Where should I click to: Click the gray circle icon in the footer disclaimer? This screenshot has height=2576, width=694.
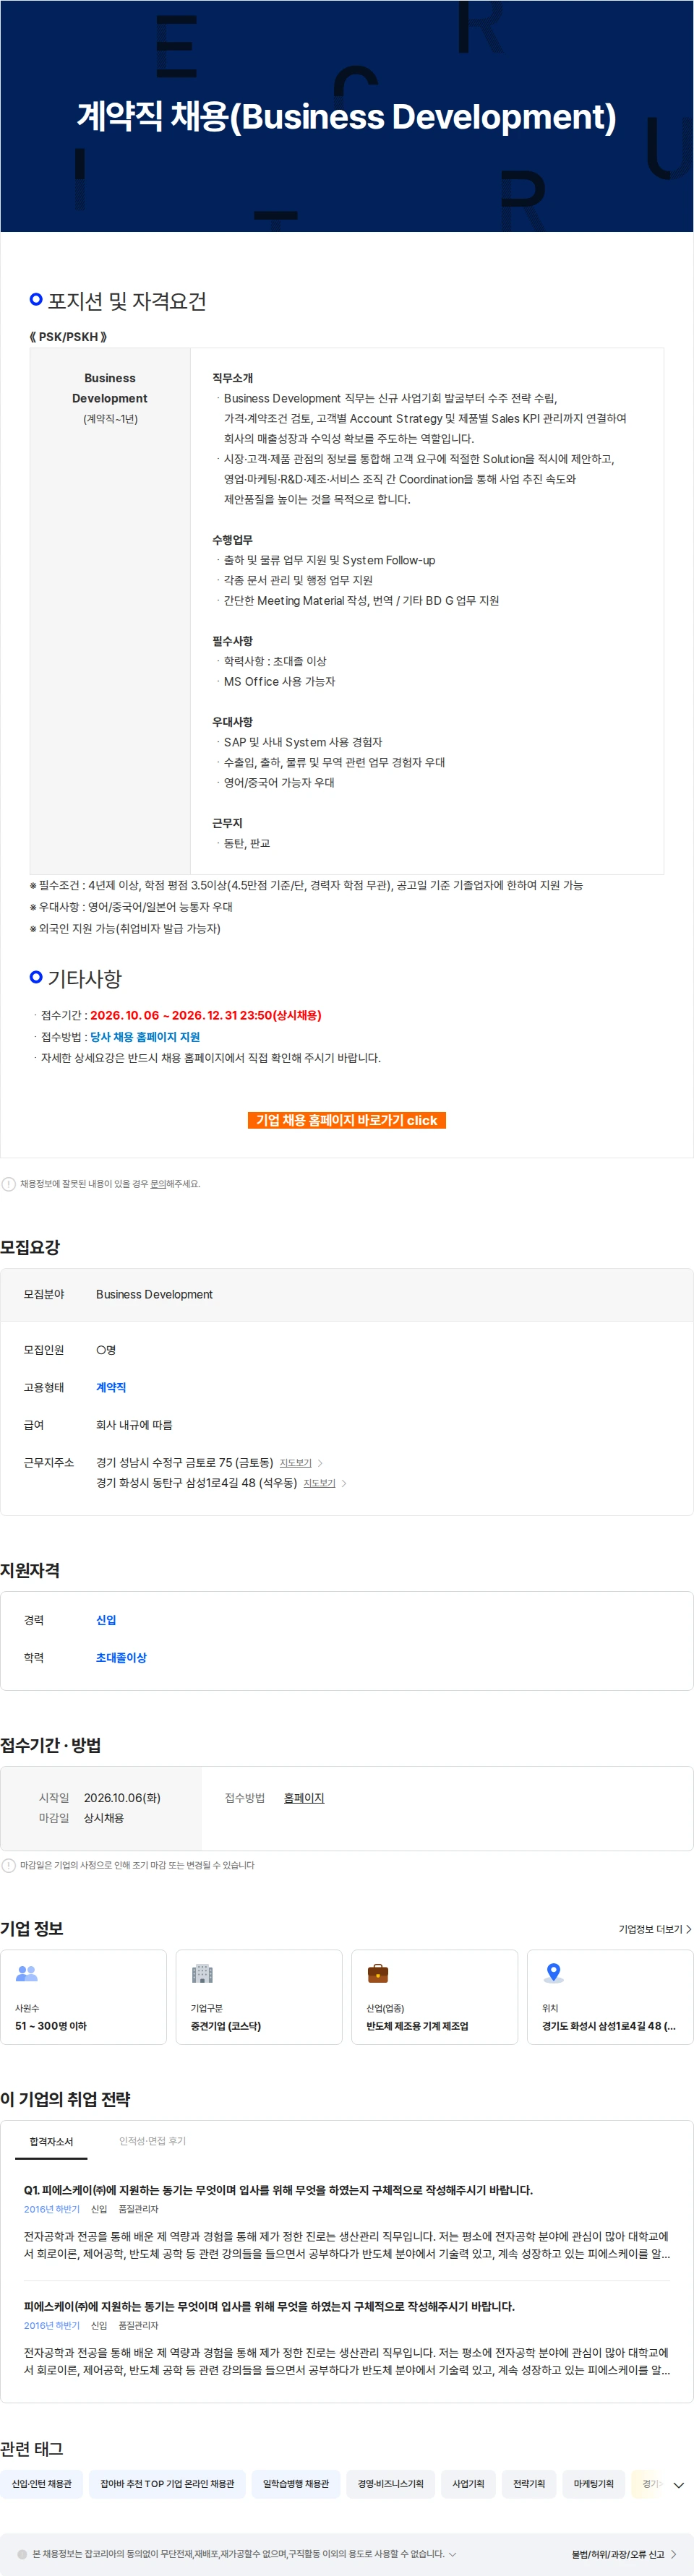tap(22, 2554)
